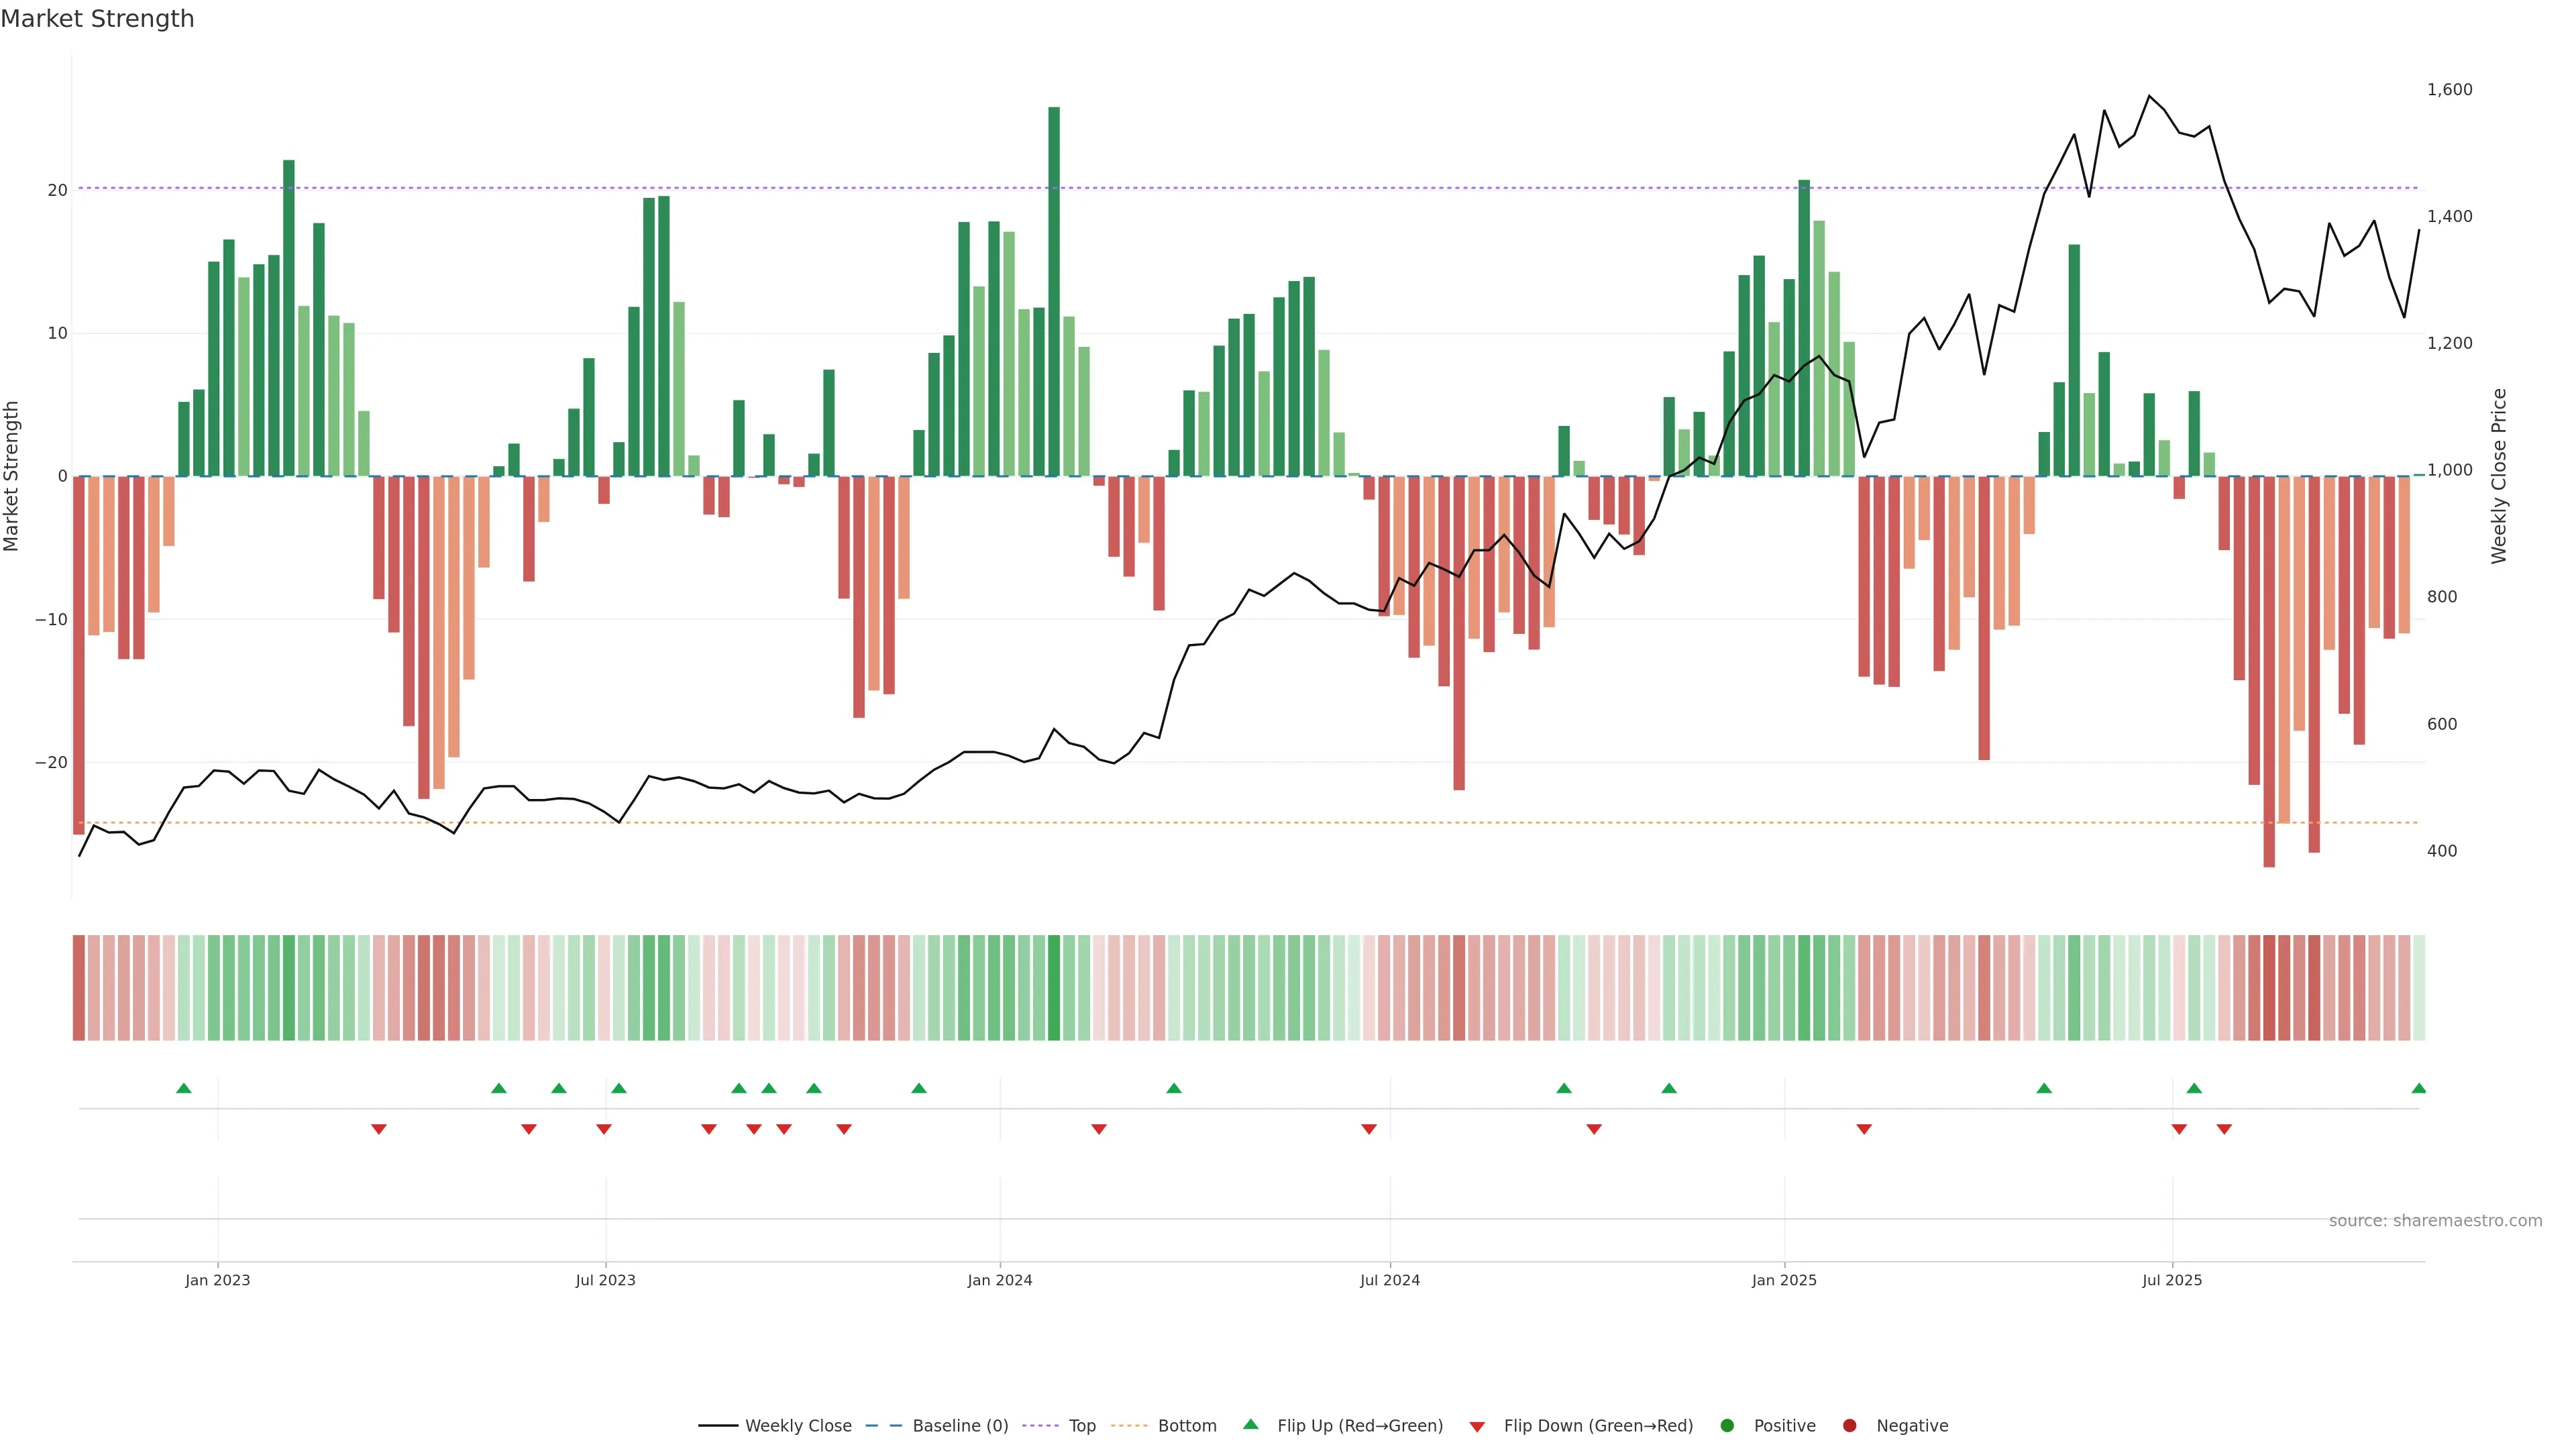Click the Market Strength chart title
Screen dimensions: 2576x1449
coord(97,19)
